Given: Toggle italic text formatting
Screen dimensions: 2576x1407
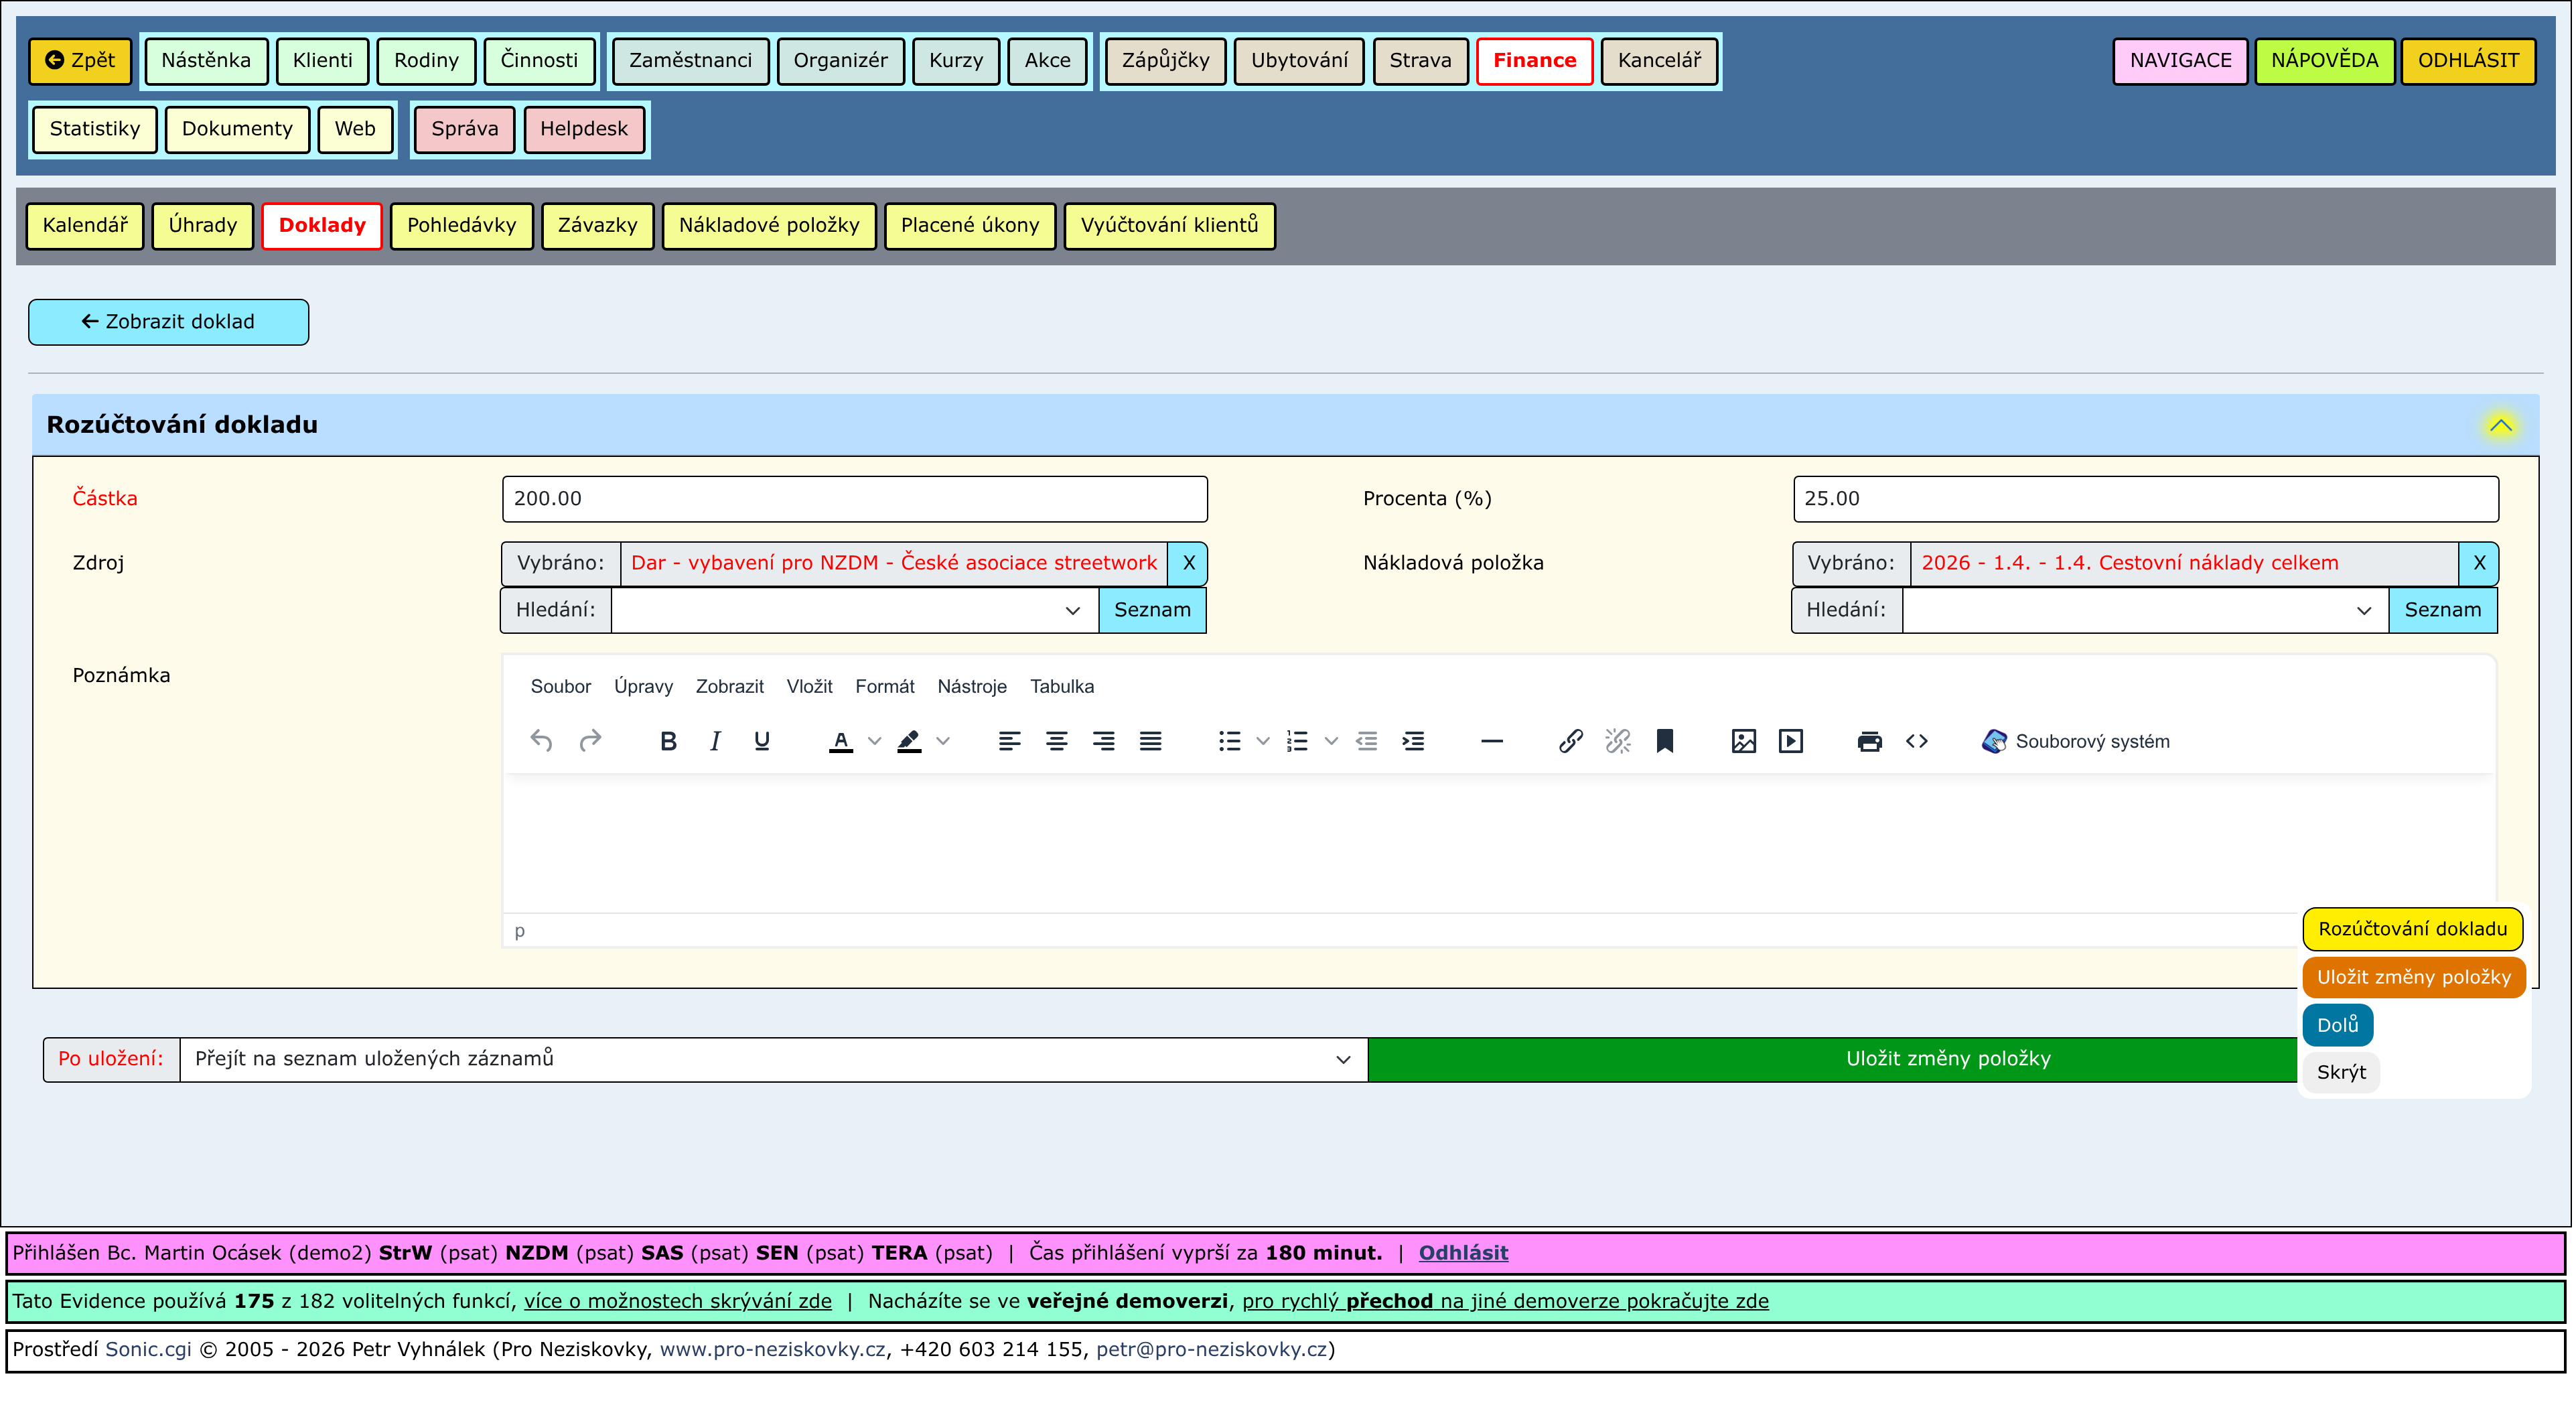Looking at the screenshot, I should (x=715, y=741).
